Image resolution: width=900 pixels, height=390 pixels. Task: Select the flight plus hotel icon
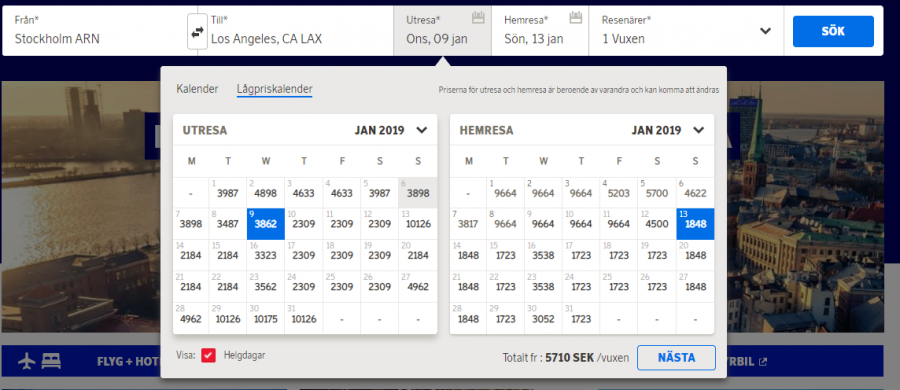point(40,361)
